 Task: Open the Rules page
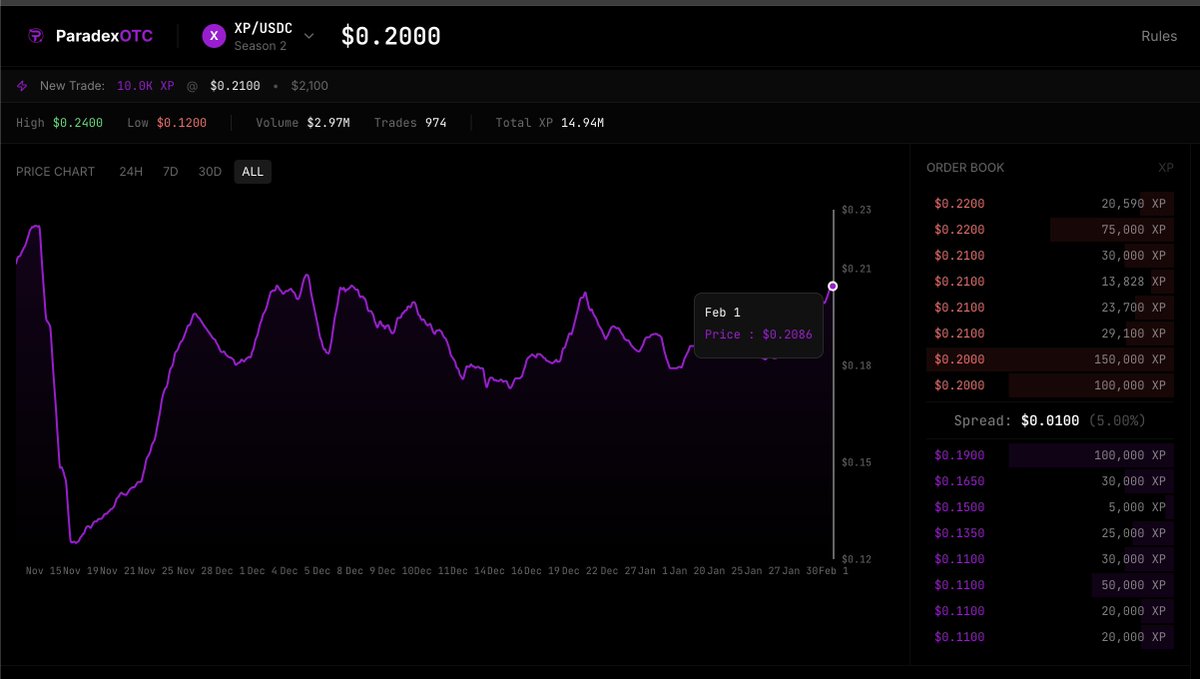coord(1159,36)
